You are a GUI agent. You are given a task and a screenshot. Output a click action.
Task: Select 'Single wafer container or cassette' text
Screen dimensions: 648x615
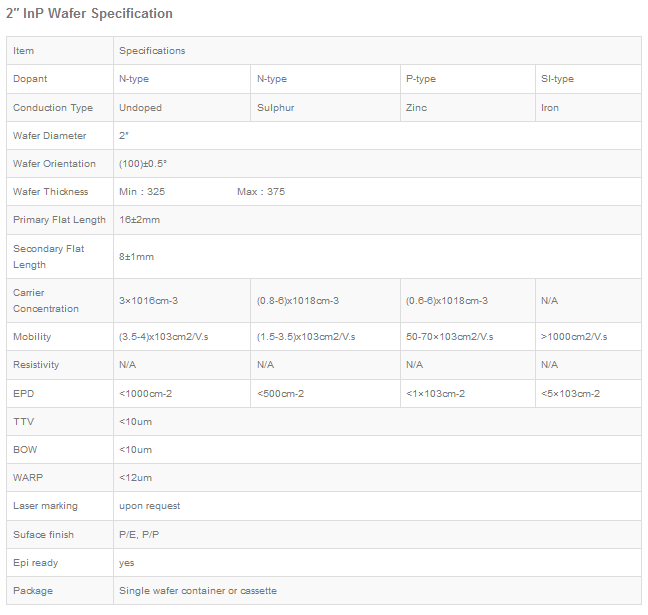197,591
